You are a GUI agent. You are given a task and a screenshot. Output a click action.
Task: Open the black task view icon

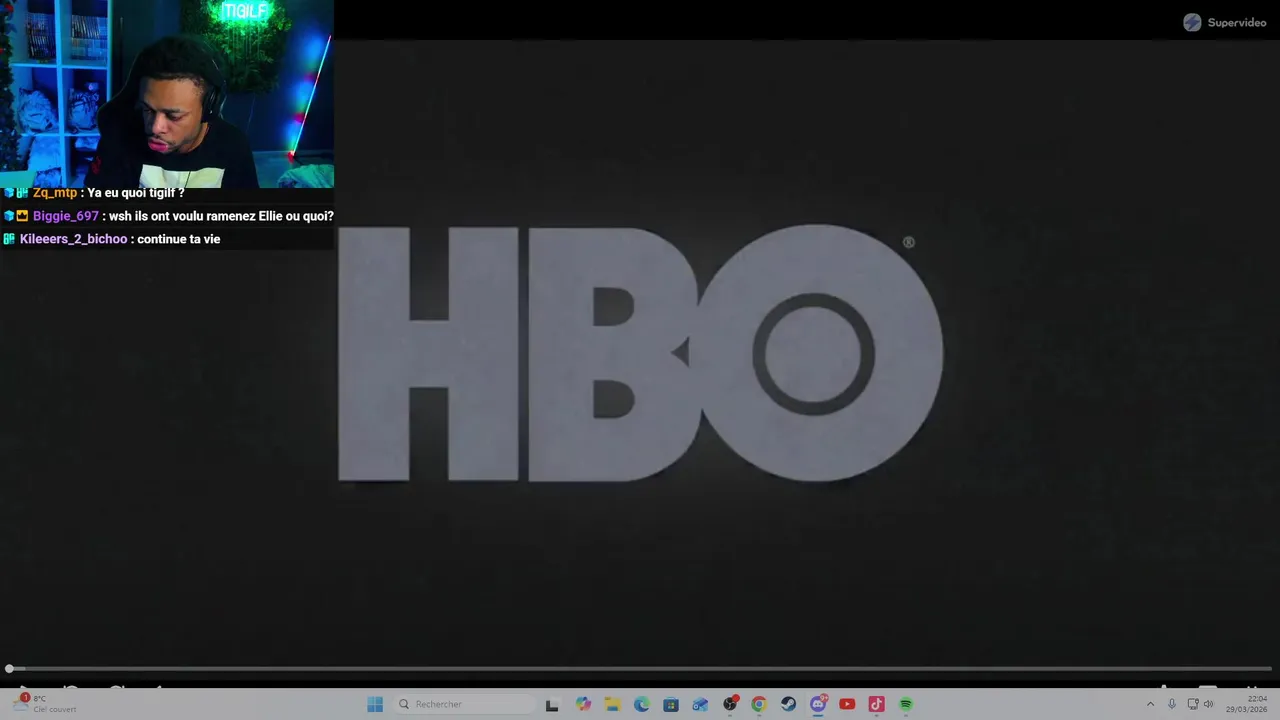552,704
